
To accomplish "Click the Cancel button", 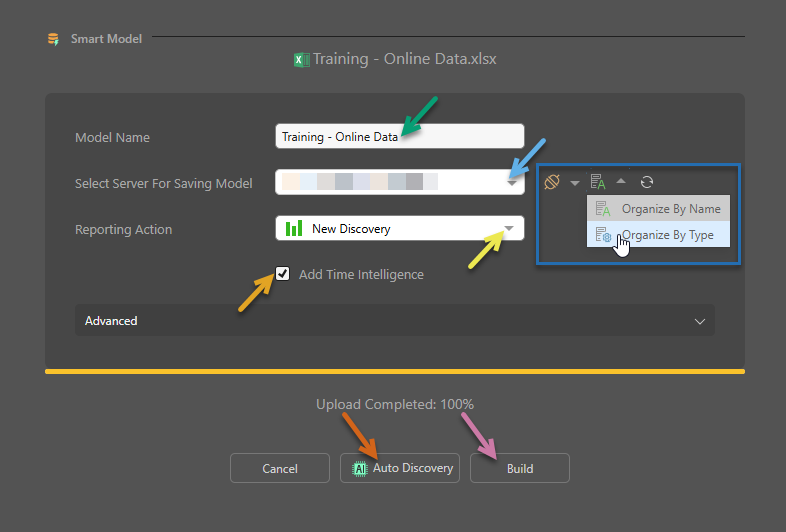I will (280, 468).
